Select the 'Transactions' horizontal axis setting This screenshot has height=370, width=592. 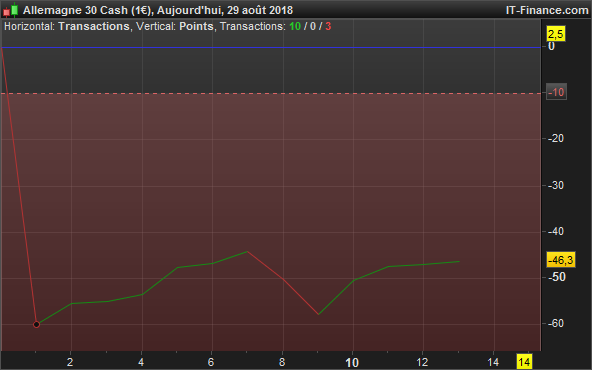coord(94,26)
